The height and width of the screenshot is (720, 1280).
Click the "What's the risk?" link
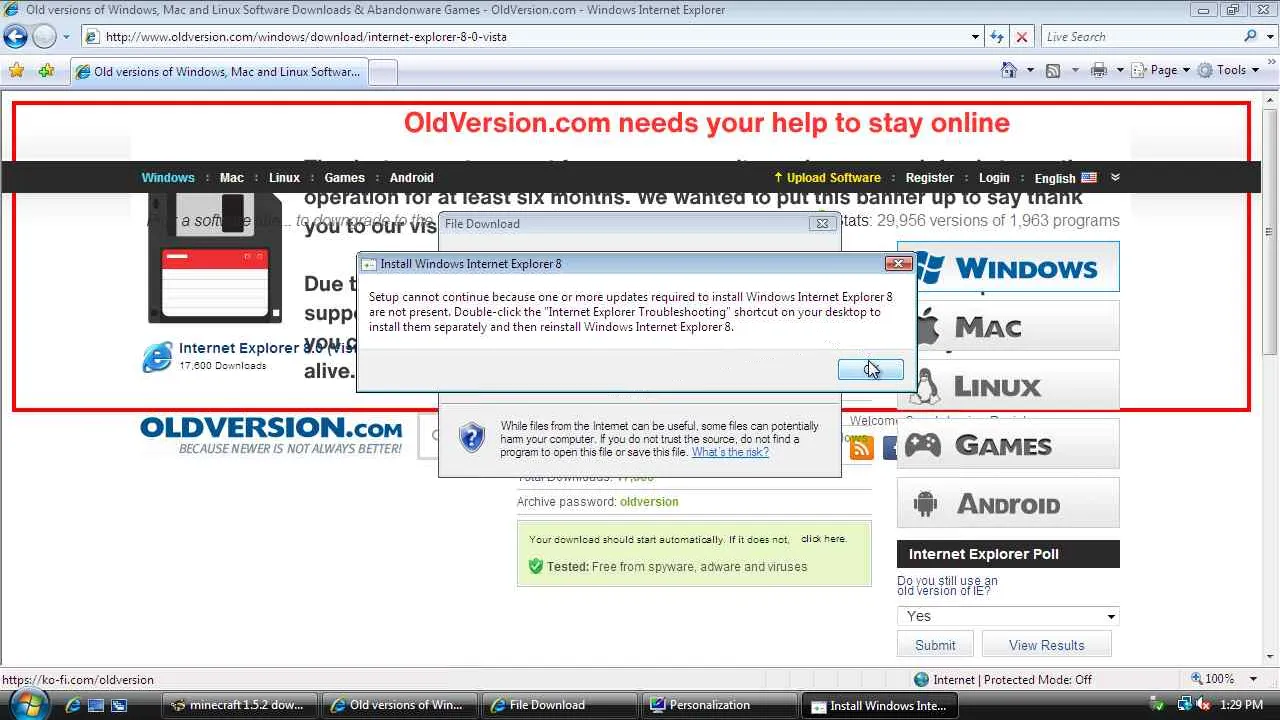point(730,452)
